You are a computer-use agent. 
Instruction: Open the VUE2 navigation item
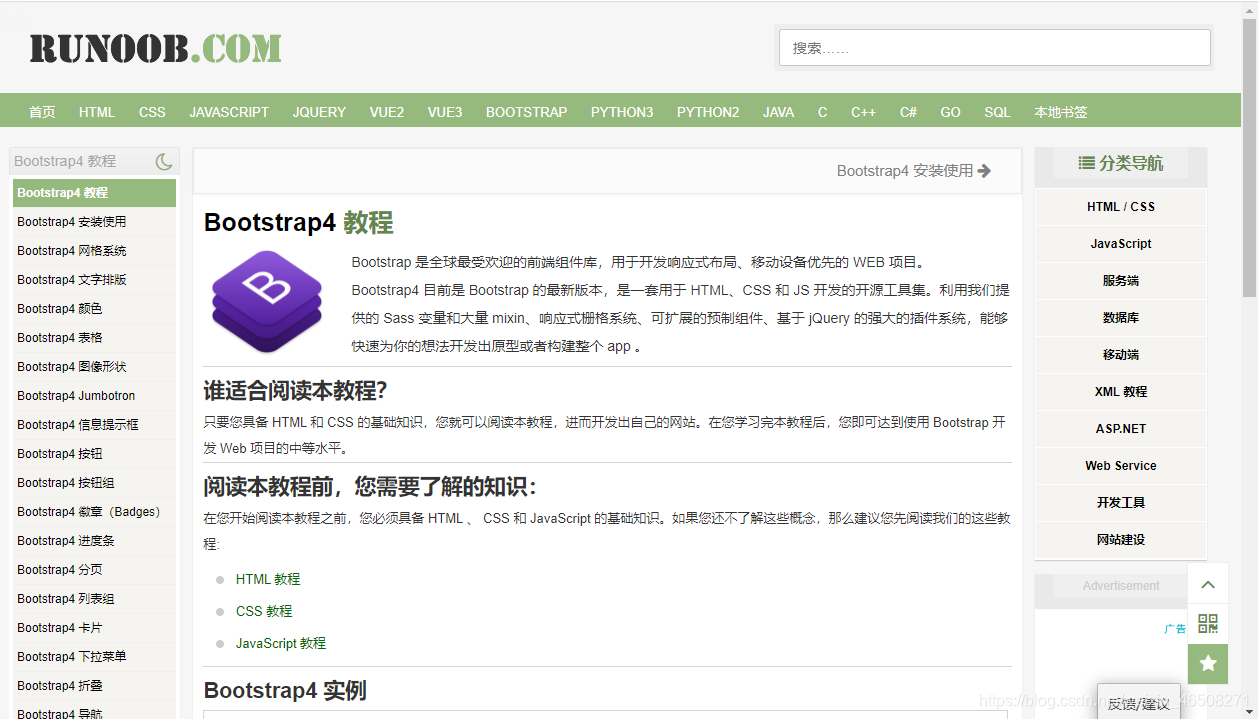387,112
